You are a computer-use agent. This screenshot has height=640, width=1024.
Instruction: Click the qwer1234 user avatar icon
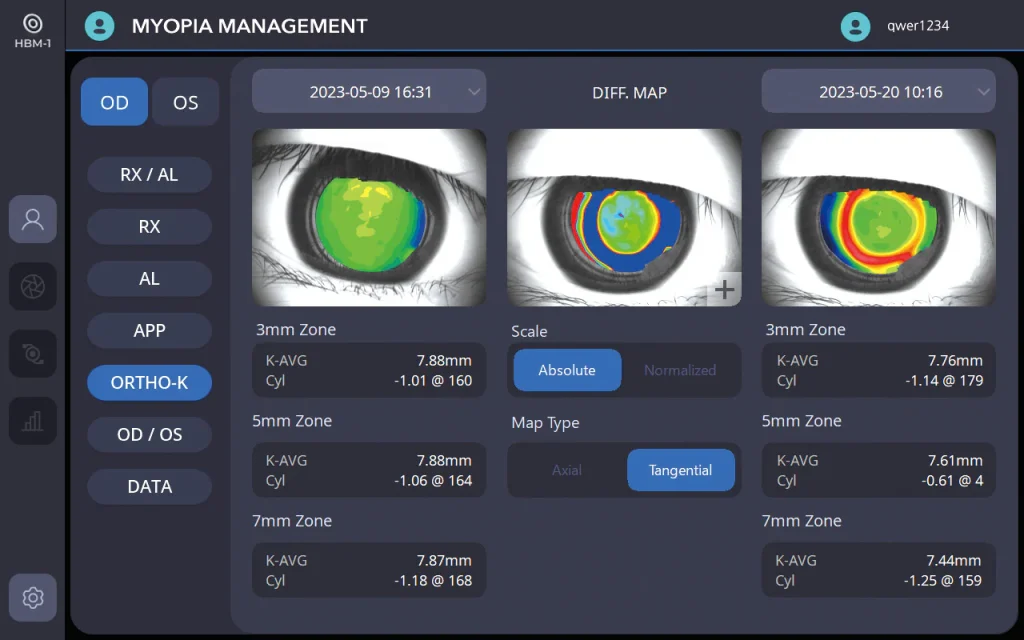pyautogui.click(x=855, y=27)
